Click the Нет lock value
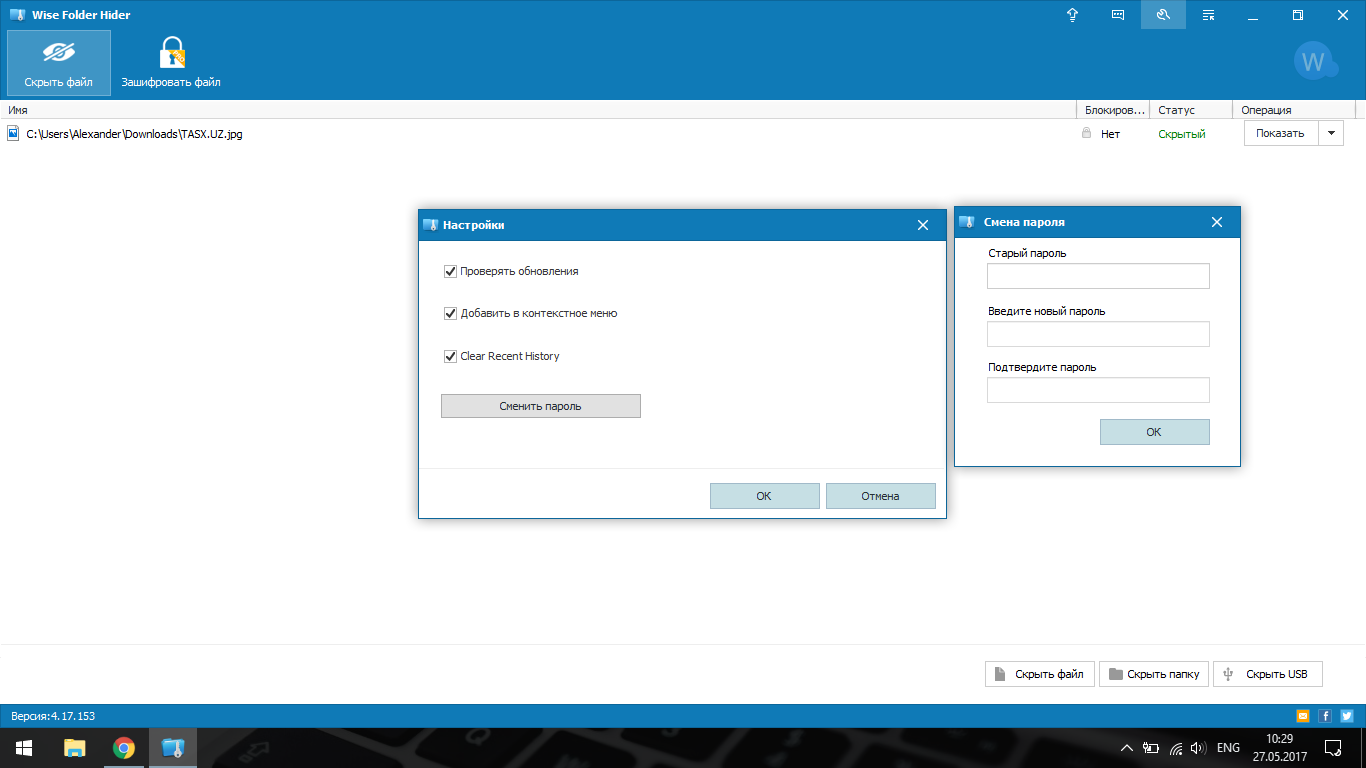 [x=1110, y=134]
